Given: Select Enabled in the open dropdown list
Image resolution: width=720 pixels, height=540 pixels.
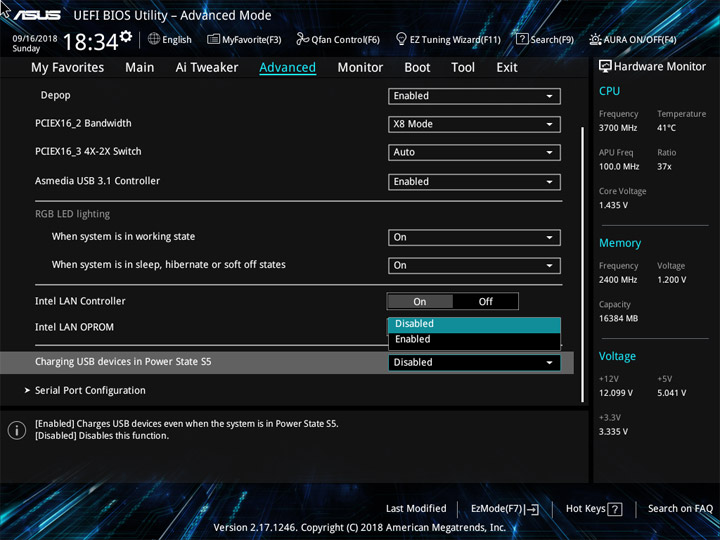Looking at the screenshot, I should 474,339.
